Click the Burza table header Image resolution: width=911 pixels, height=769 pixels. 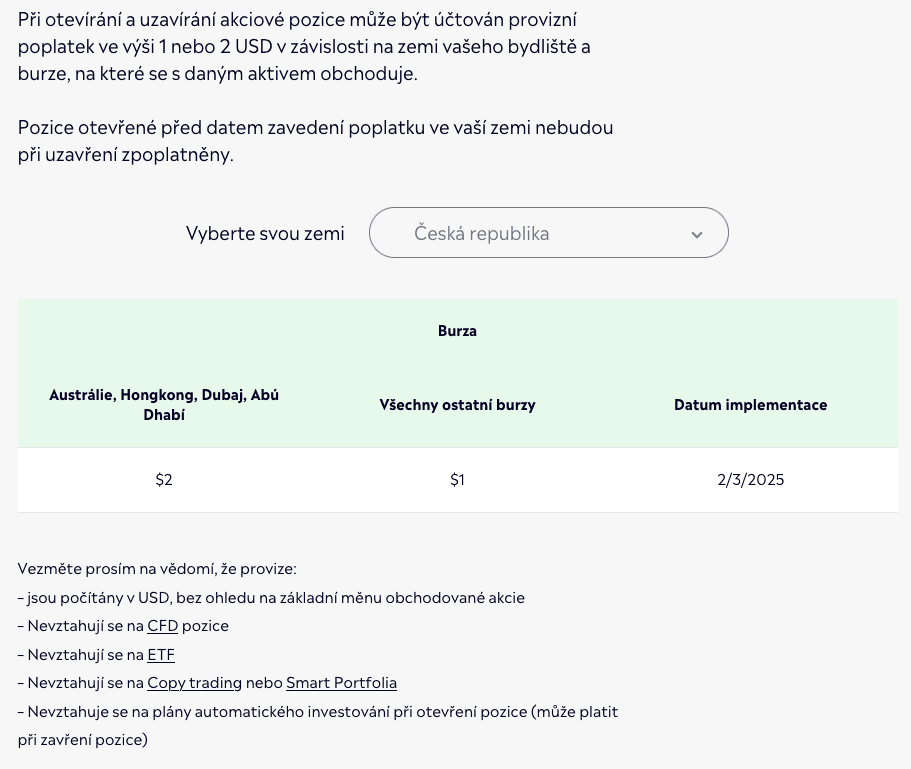pos(457,331)
